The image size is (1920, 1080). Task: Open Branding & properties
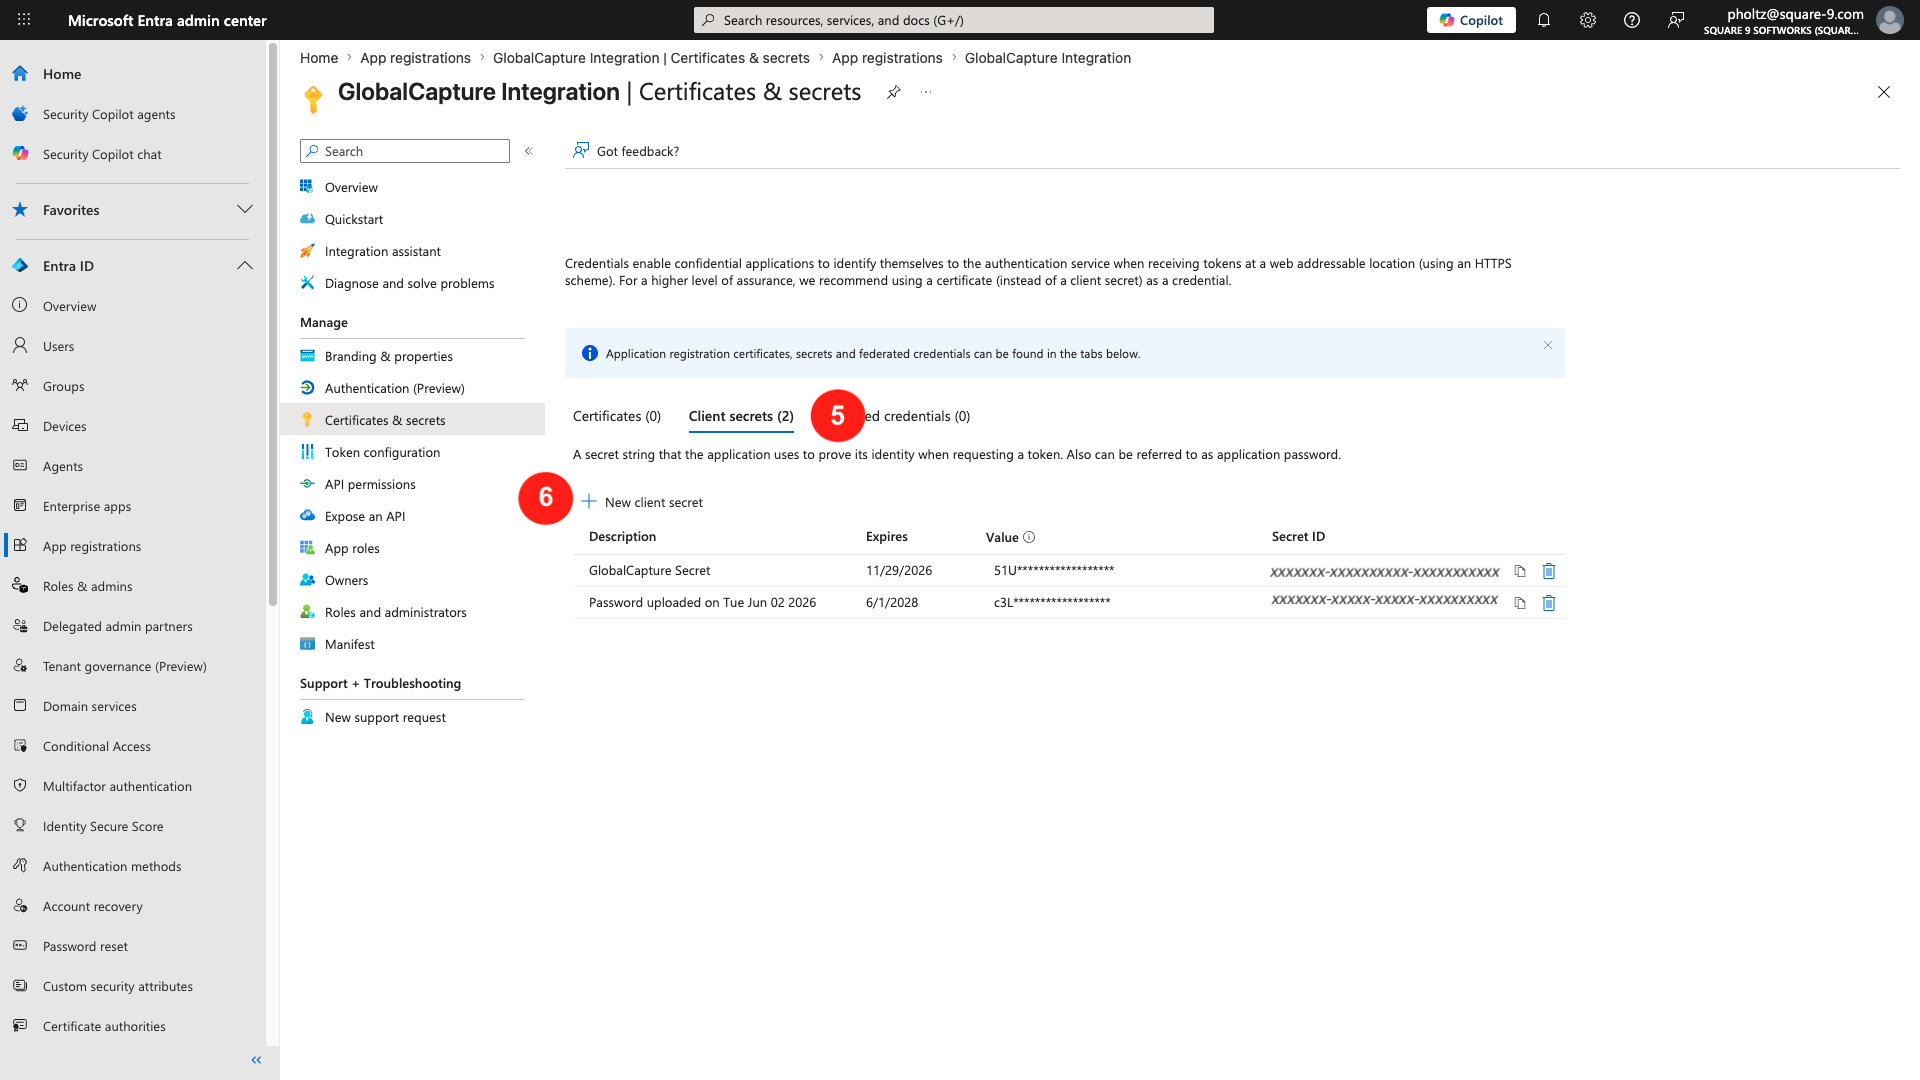(x=388, y=356)
